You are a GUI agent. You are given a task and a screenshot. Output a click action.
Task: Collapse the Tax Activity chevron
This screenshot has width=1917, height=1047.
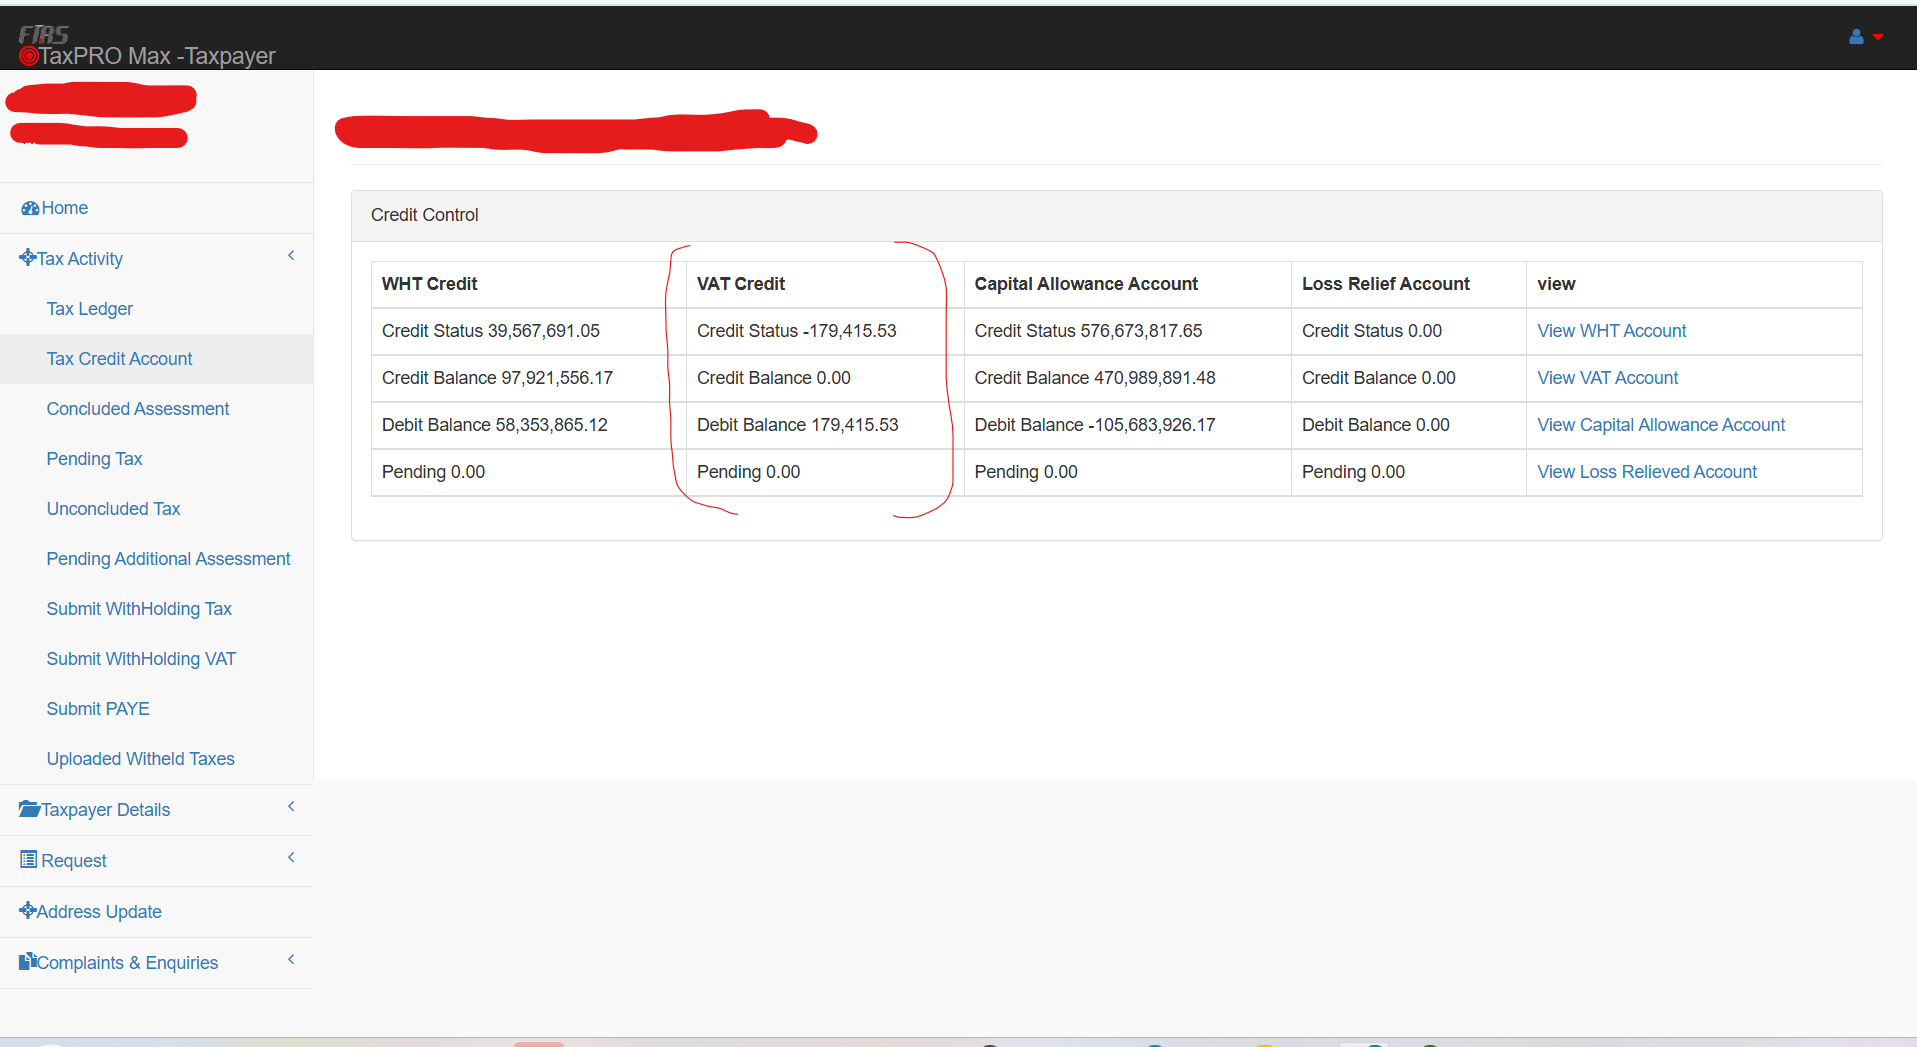[x=291, y=256]
